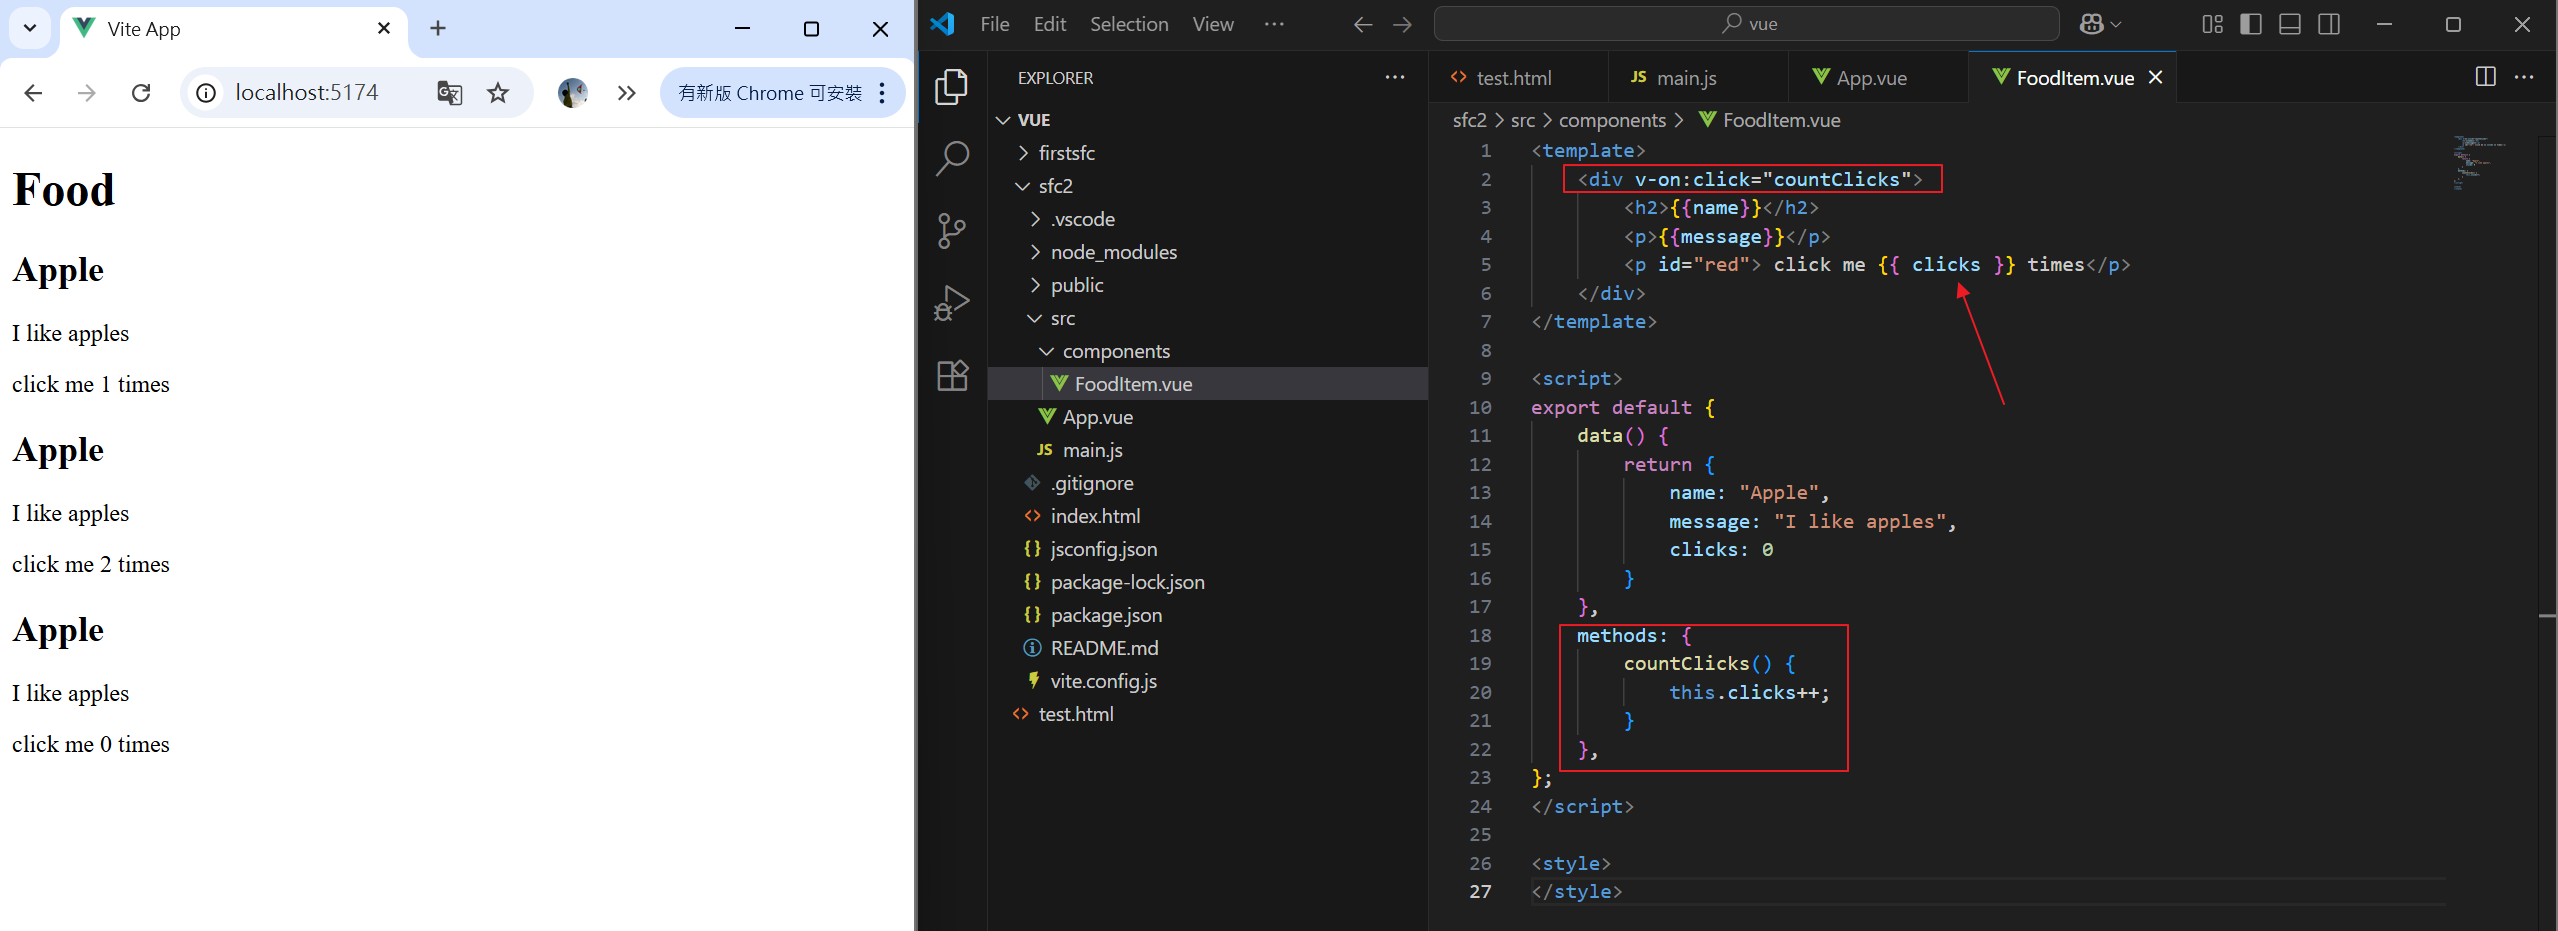Click the localhost:5174 address bar
This screenshot has width=2558, height=931.
click(306, 93)
